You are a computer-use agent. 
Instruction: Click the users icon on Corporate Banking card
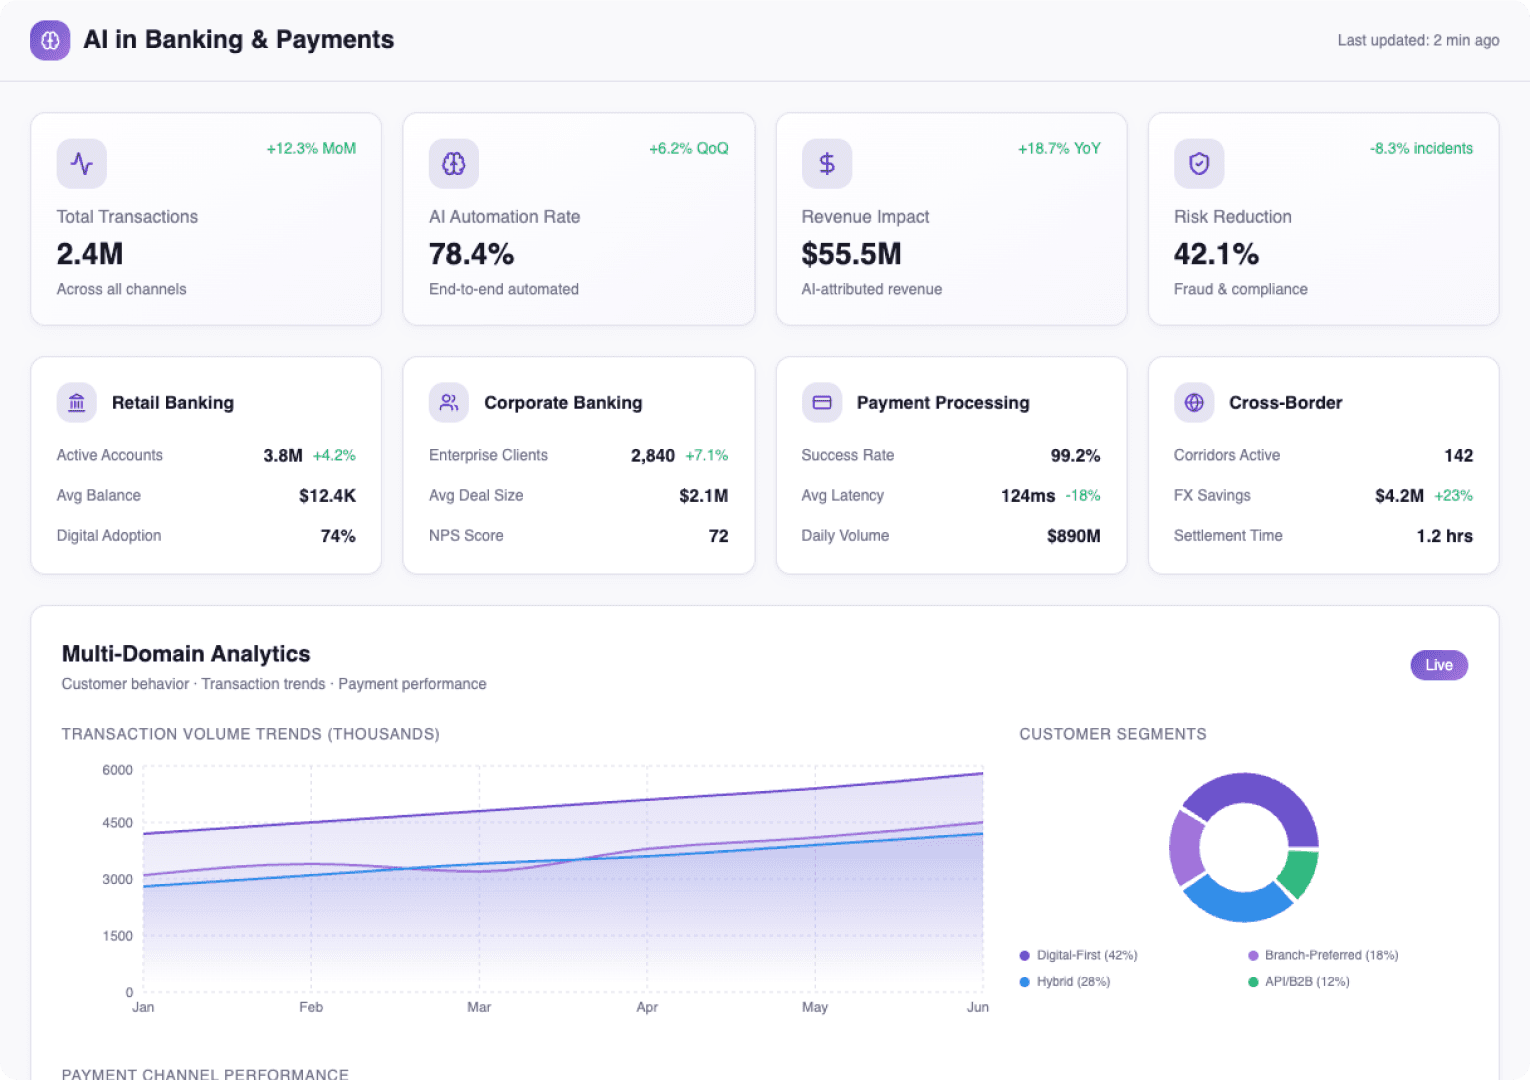tap(448, 402)
